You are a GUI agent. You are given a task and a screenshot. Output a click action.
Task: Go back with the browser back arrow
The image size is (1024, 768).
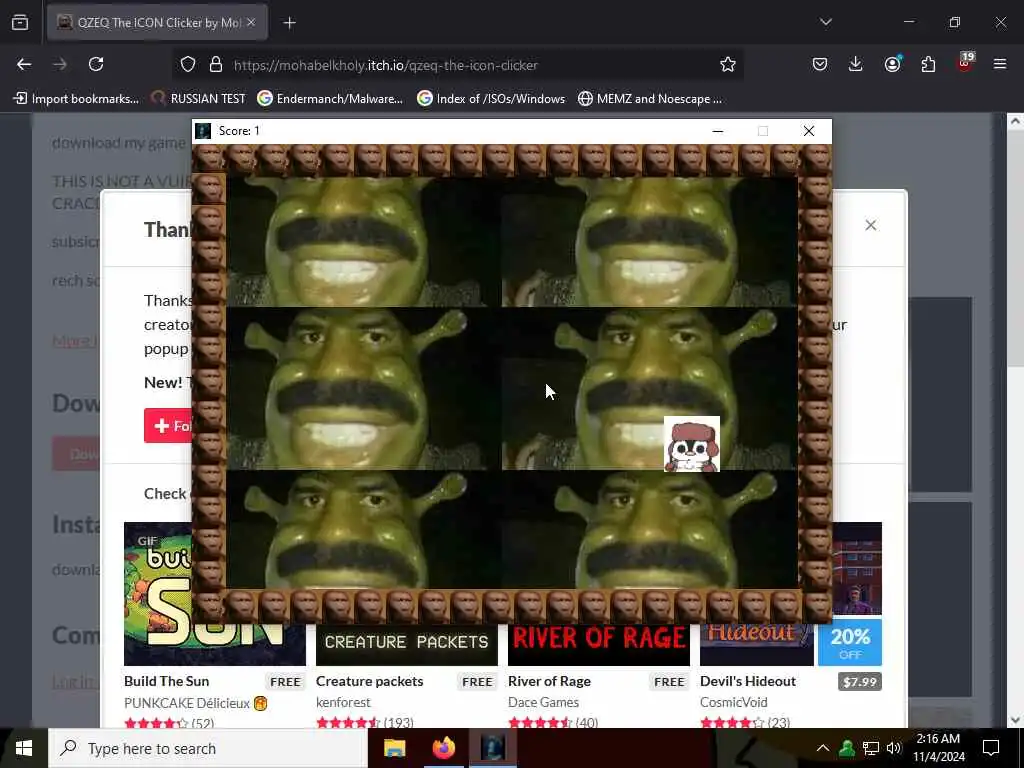[24, 64]
